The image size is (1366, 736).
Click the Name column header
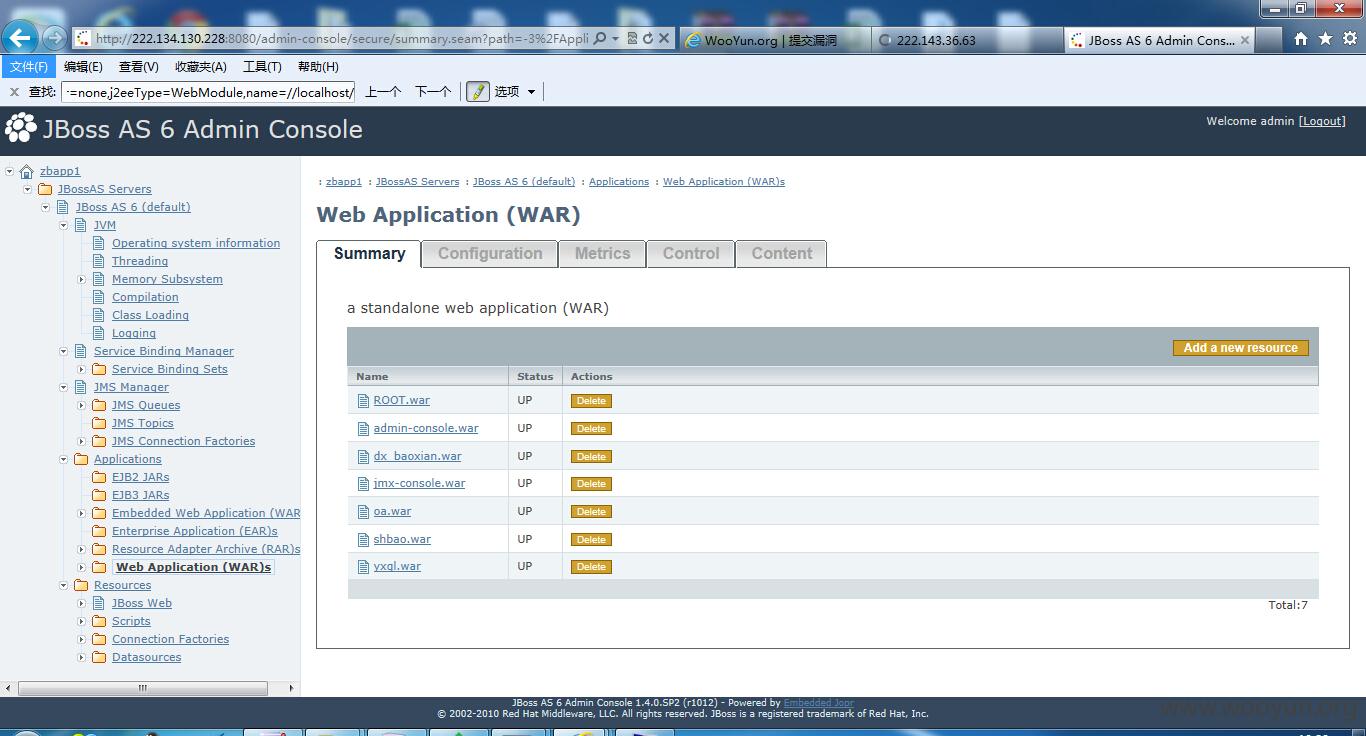click(x=372, y=377)
